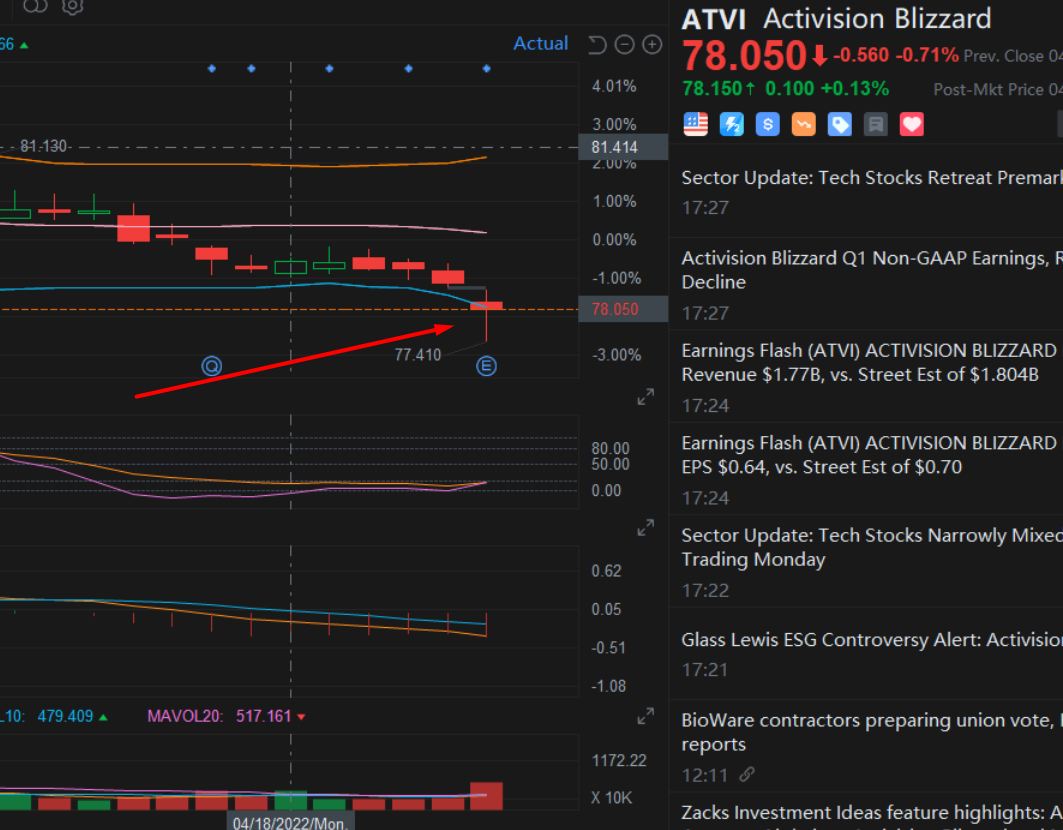This screenshot has height=830, width=1063.
Task: Click the blue lightning icon
Action: coord(731,124)
